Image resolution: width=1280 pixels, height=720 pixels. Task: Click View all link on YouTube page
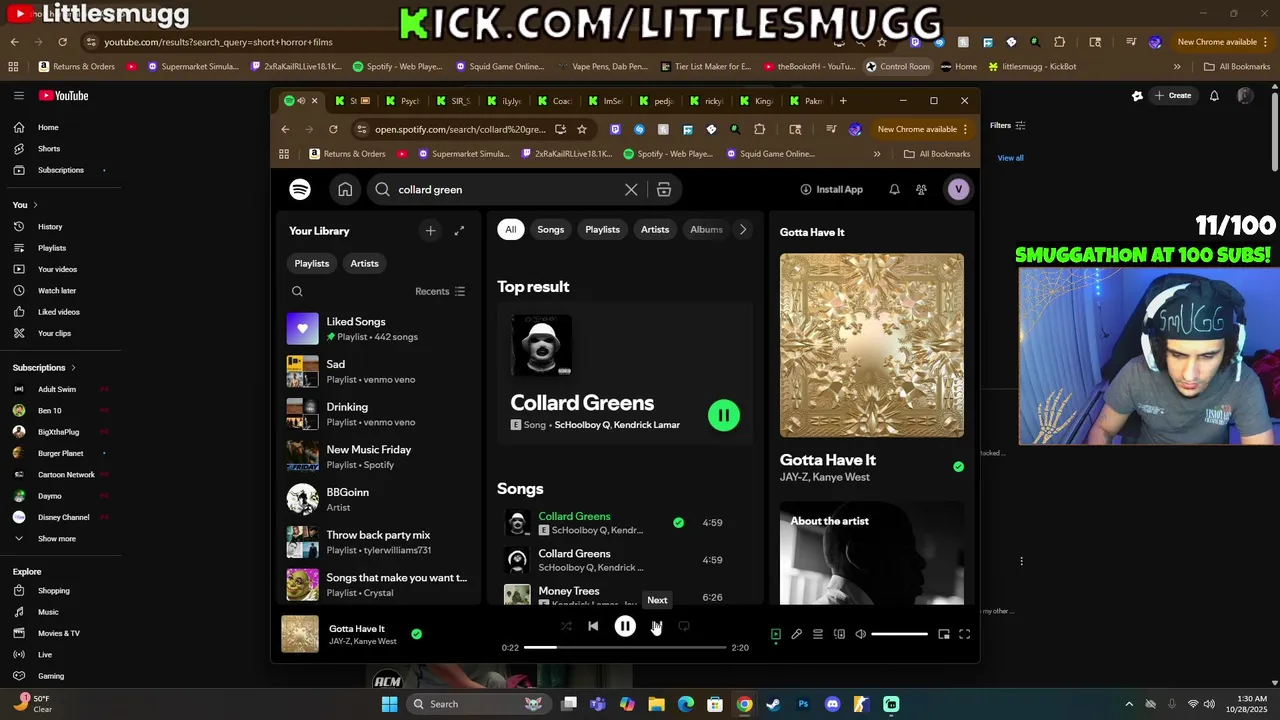[x=1010, y=158]
